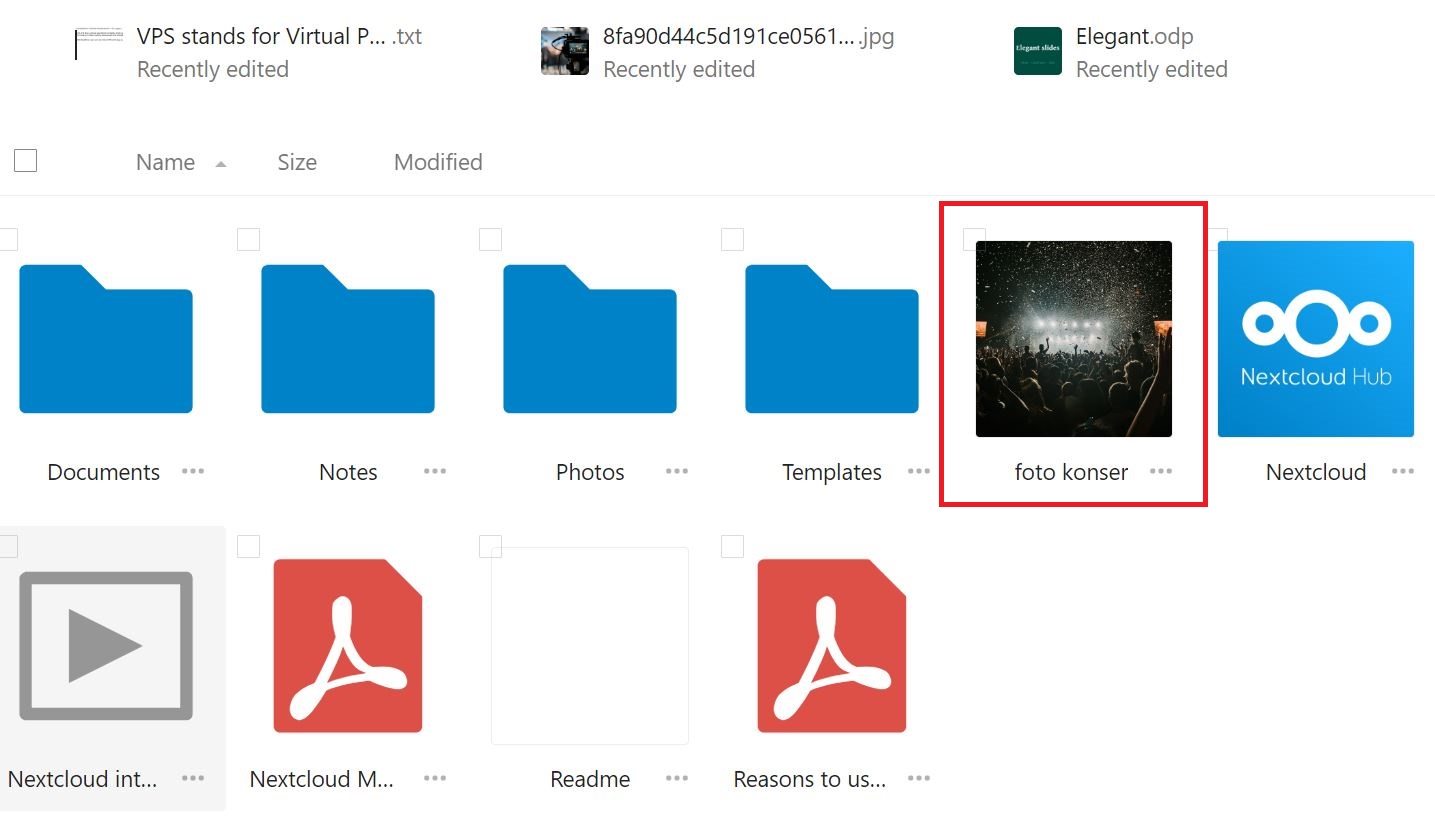Sort files by Size column
This screenshot has height=835, width=1435.
297,162
